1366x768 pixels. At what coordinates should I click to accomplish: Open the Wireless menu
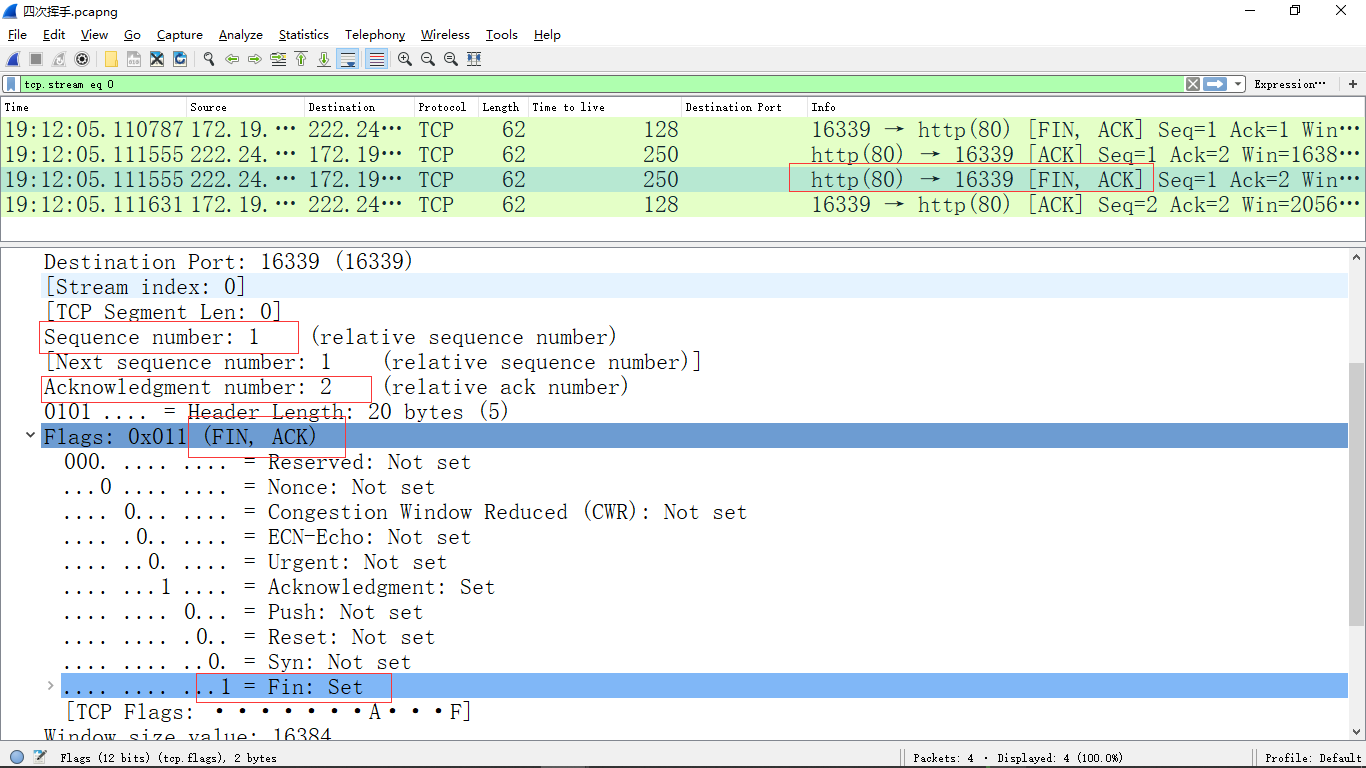click(445, 34)
